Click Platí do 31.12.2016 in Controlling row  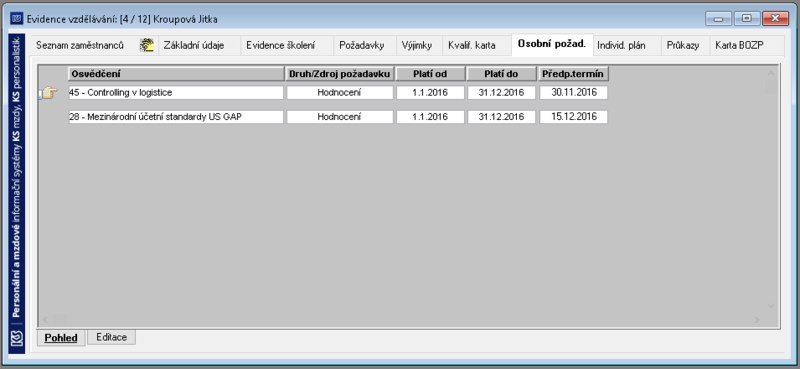click(x=501, y=92)
